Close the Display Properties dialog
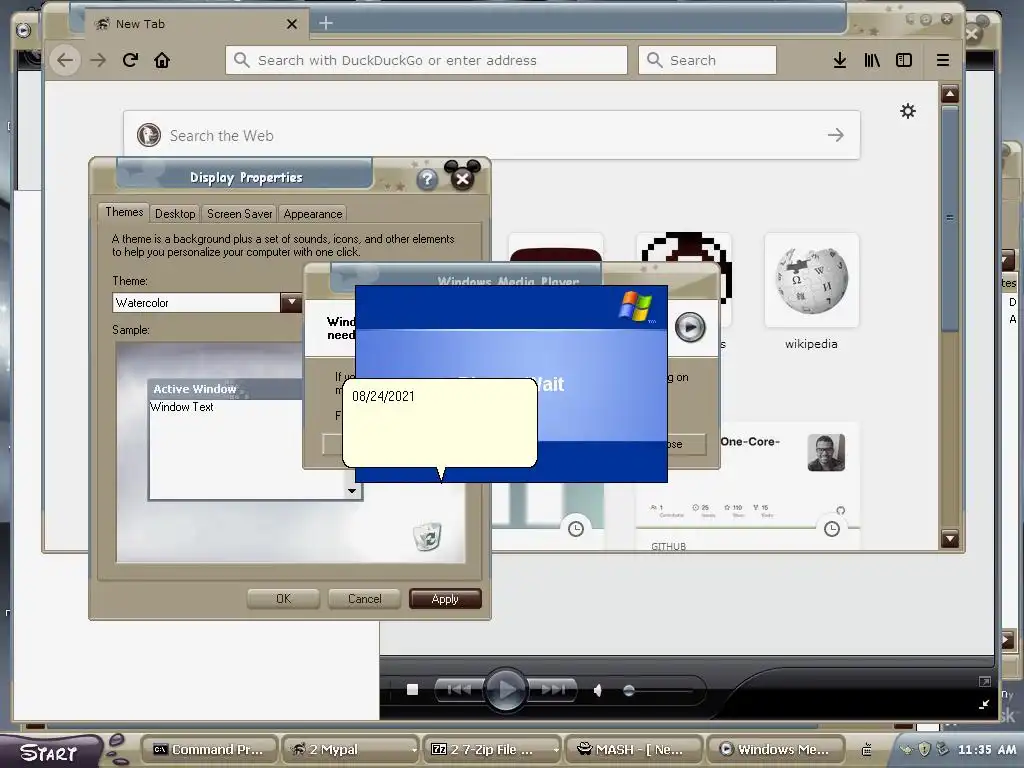Viewport: 1024px width, 768px height. point(462,178)
